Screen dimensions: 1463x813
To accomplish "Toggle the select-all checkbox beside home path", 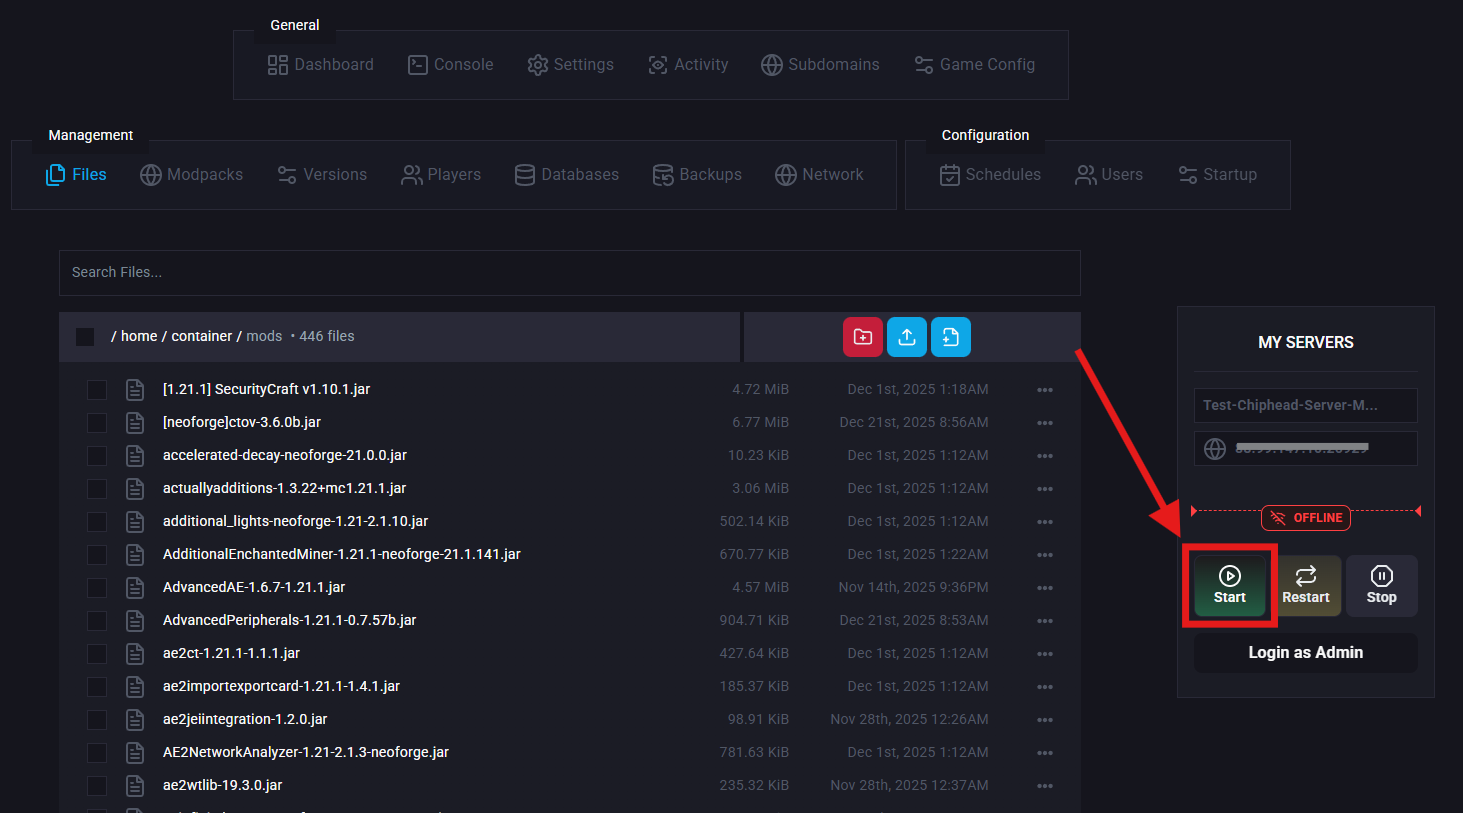I will [85, 337].
